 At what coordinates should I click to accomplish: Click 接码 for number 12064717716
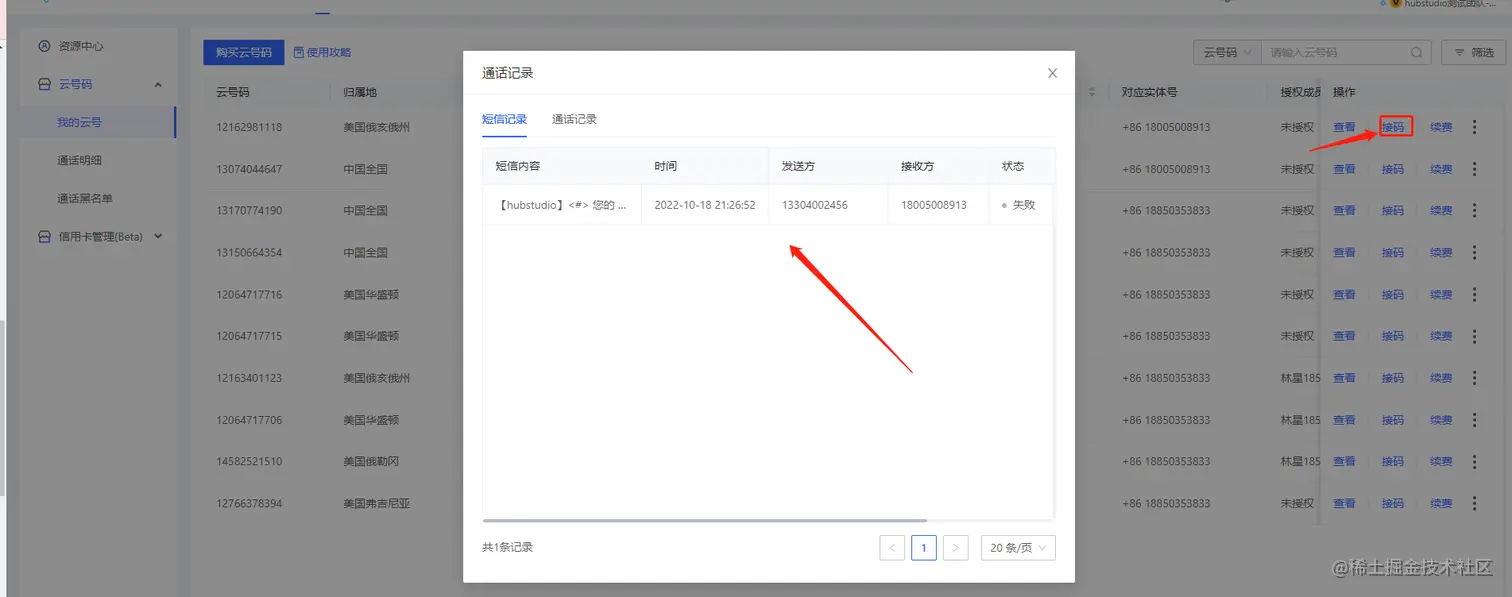coord(1393,295)
